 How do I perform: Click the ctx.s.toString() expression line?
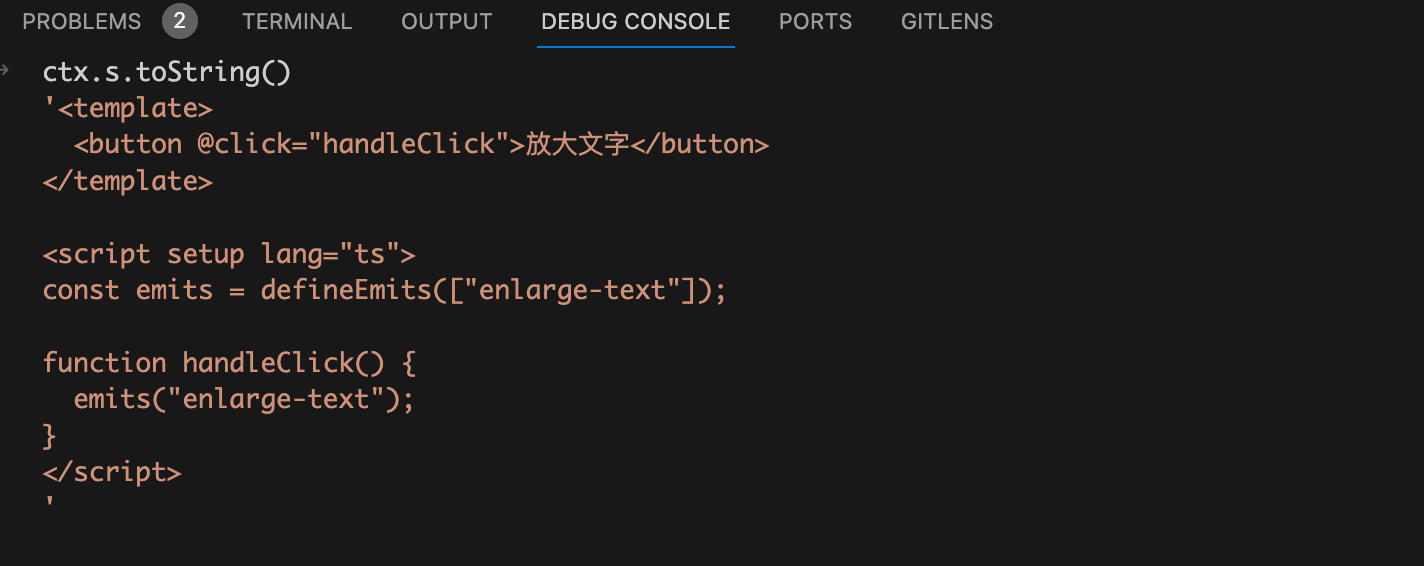coord(167,72)
